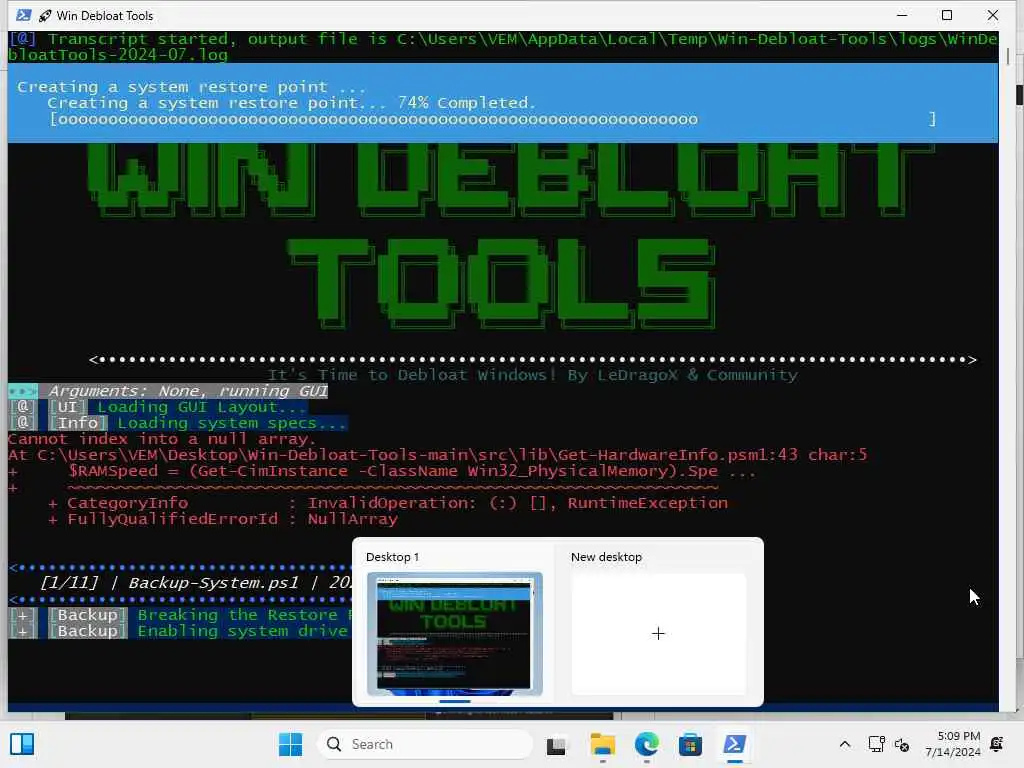
Task: Open Microsoft Store from the taskbar
Action: (690, 744)
